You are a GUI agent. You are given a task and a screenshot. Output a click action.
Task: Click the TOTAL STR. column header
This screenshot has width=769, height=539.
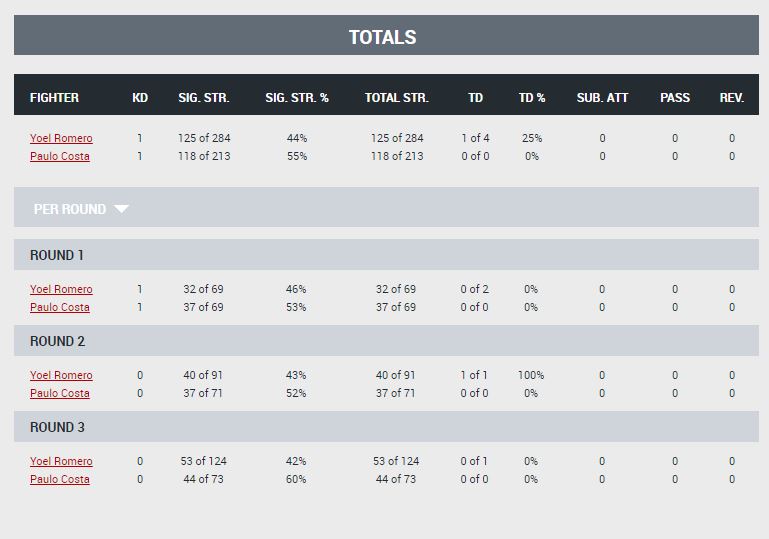point(397,98)
